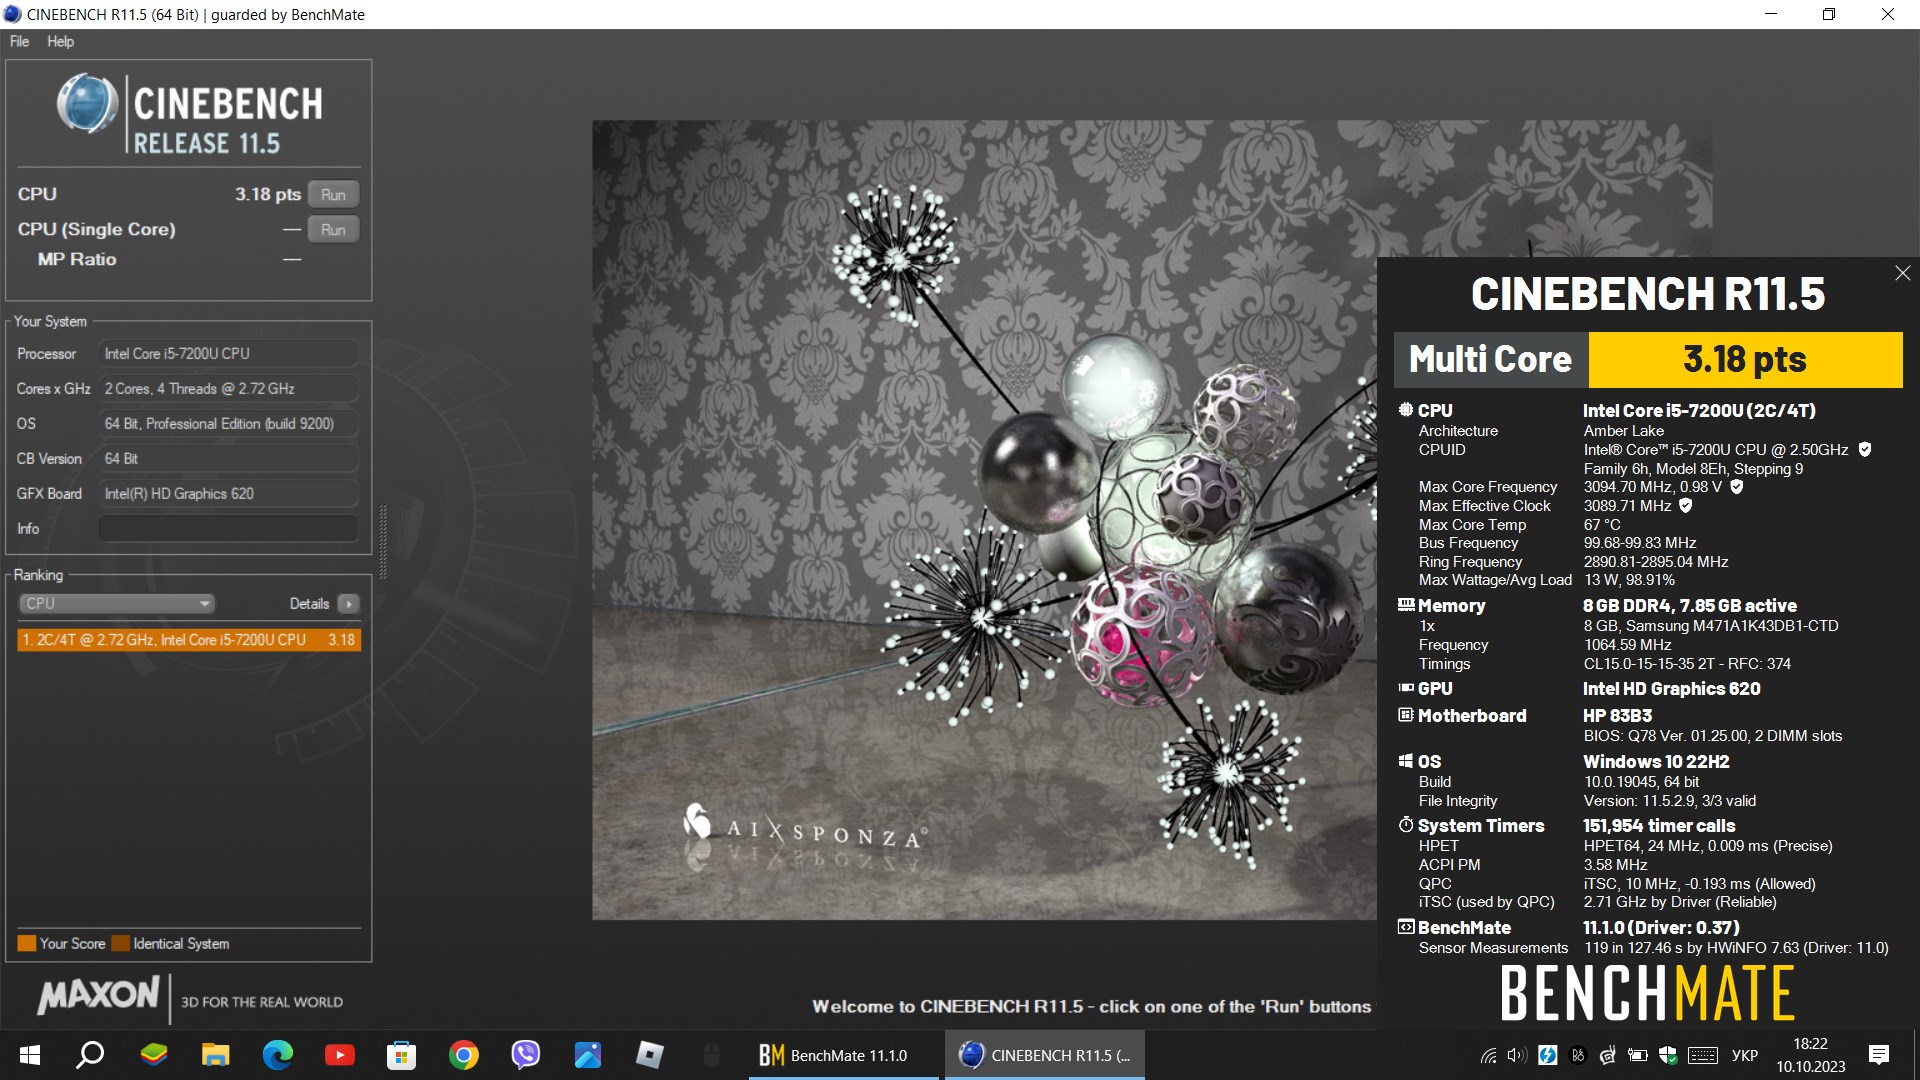Image resolution: width=1920 pixels, height=1080 pixels.
Task: Launch Microsoft Edge from the taskbar
Action: (x=278, y=1055)
